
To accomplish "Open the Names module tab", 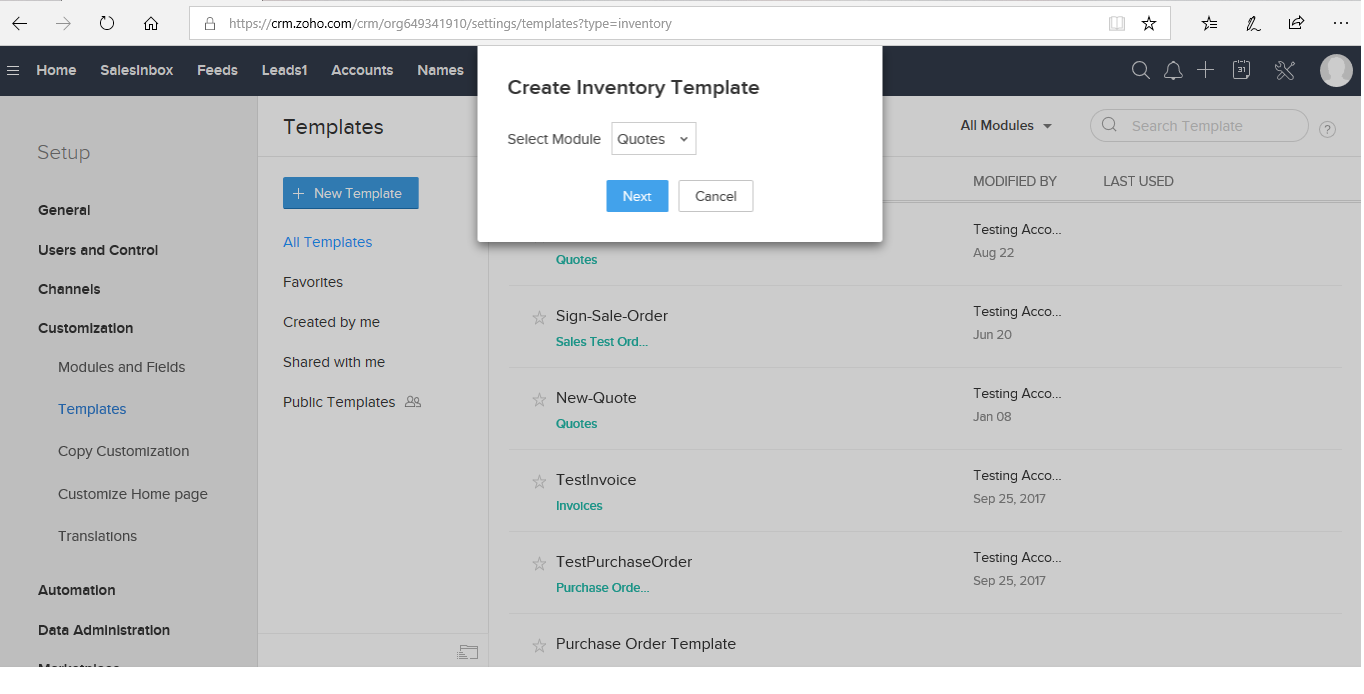I will [440, 70].
